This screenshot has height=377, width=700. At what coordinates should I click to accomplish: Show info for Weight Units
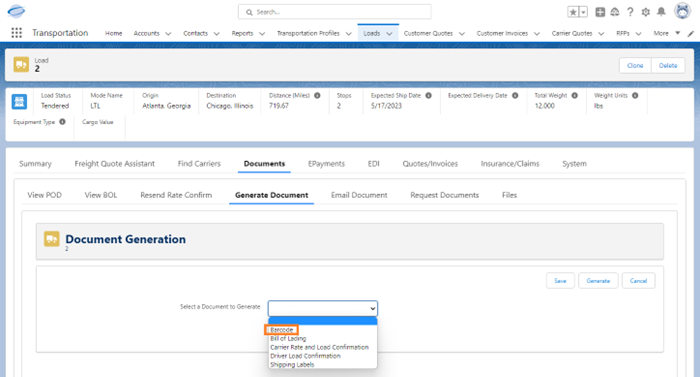coord(635,96)
